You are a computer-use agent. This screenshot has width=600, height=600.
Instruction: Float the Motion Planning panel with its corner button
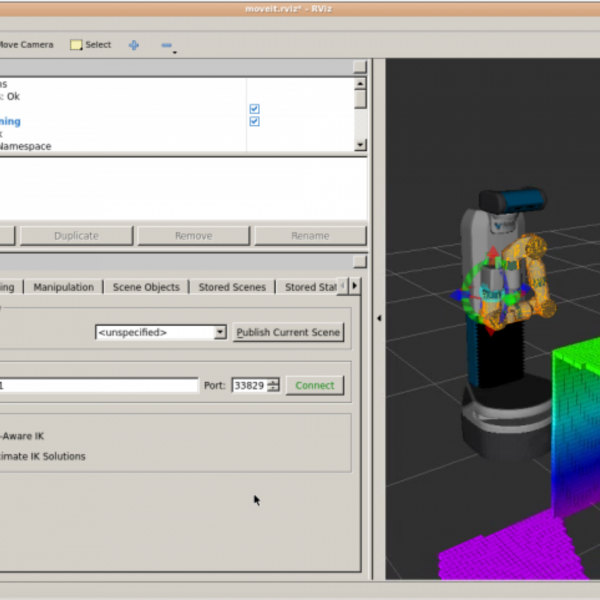point(360,262)
